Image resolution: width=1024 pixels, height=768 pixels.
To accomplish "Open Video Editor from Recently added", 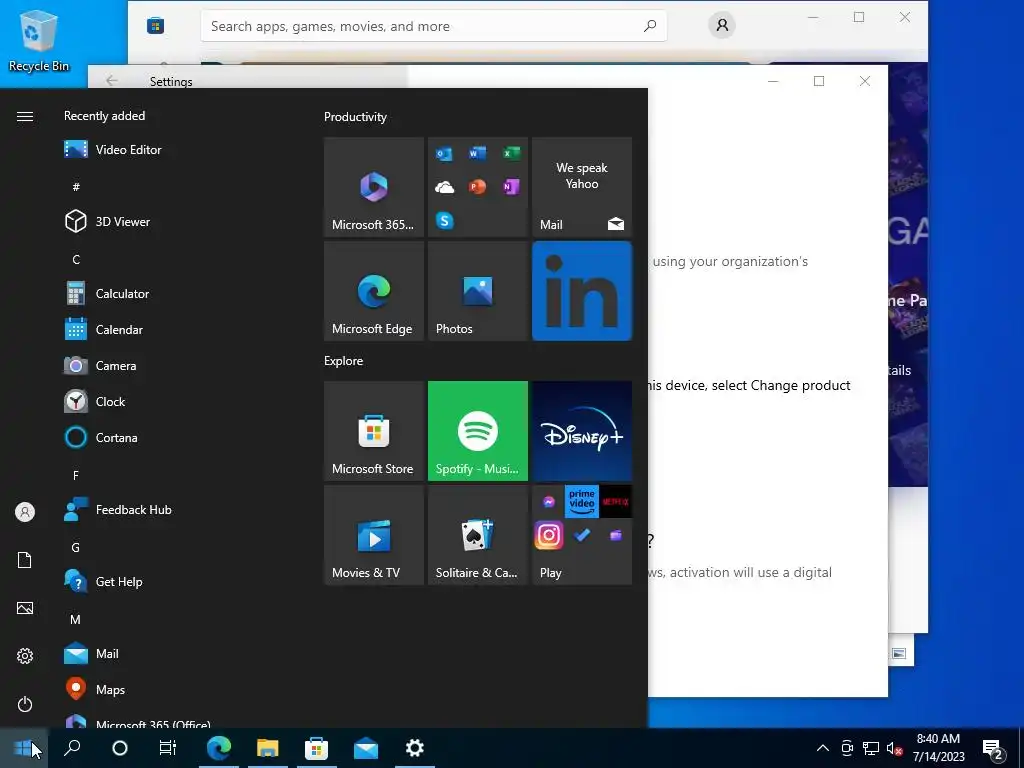I will coord(112,150).
